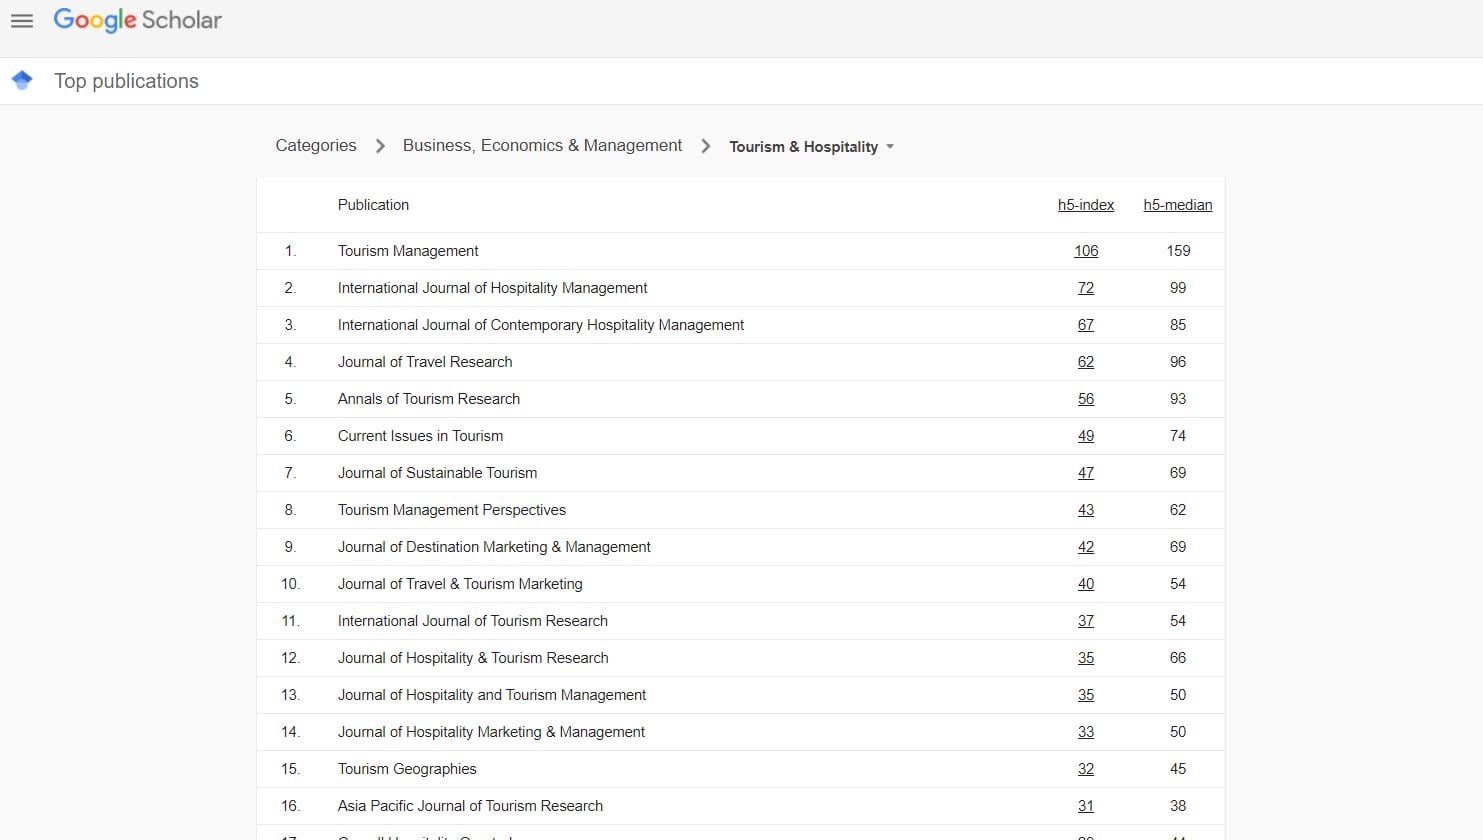
Task: Select Annals of Tourism Research text
Action: [x=429, y=399]
